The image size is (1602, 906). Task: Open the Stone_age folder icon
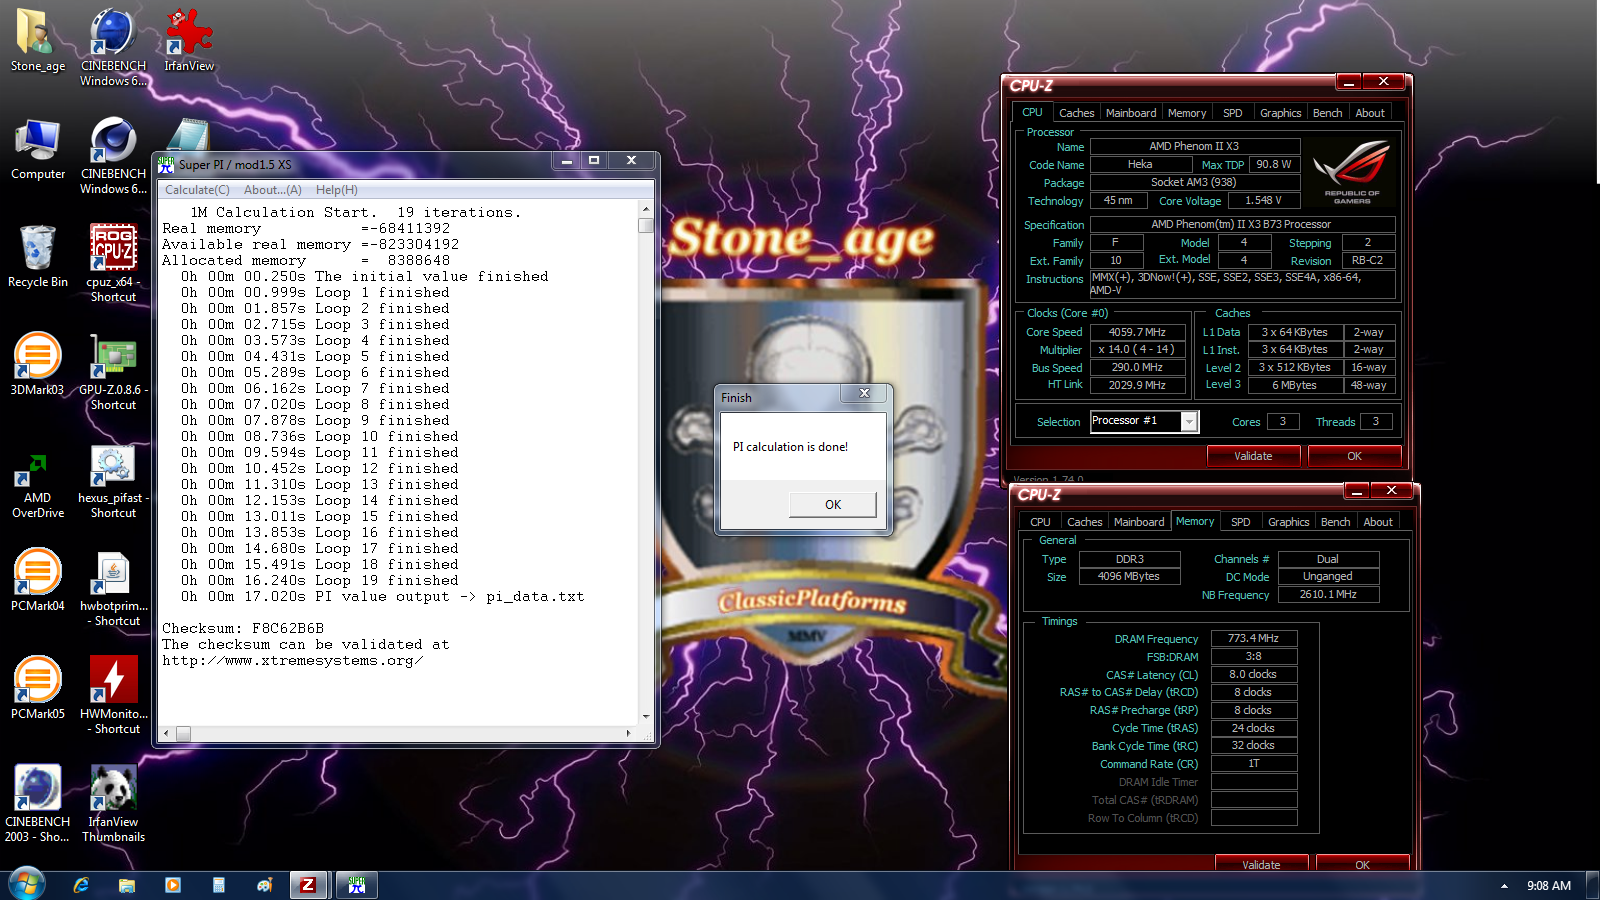38,42
